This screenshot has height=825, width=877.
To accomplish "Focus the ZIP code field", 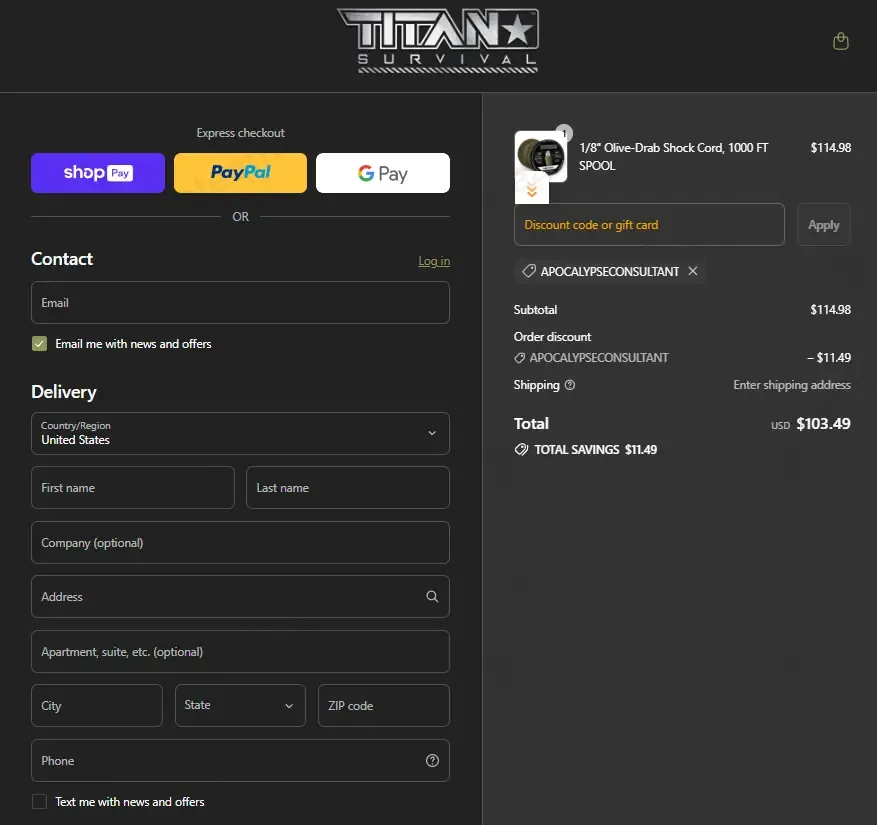I will coord(384,705).
